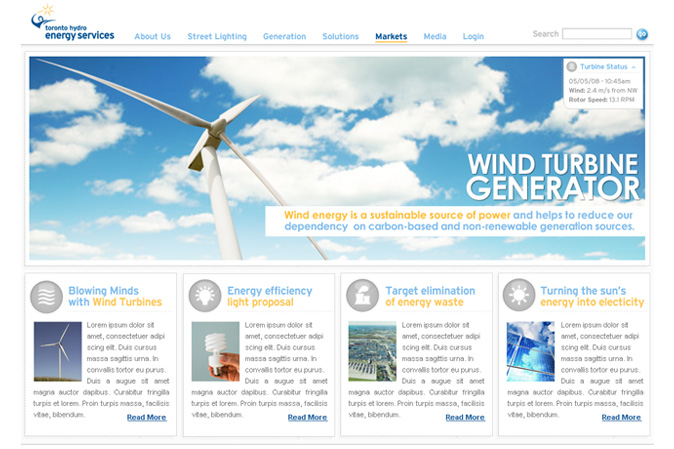Viewport: 674px width, 449px height.
Task: Click the wind waves icon for Blowing Minds
Action: coord(46,296)
